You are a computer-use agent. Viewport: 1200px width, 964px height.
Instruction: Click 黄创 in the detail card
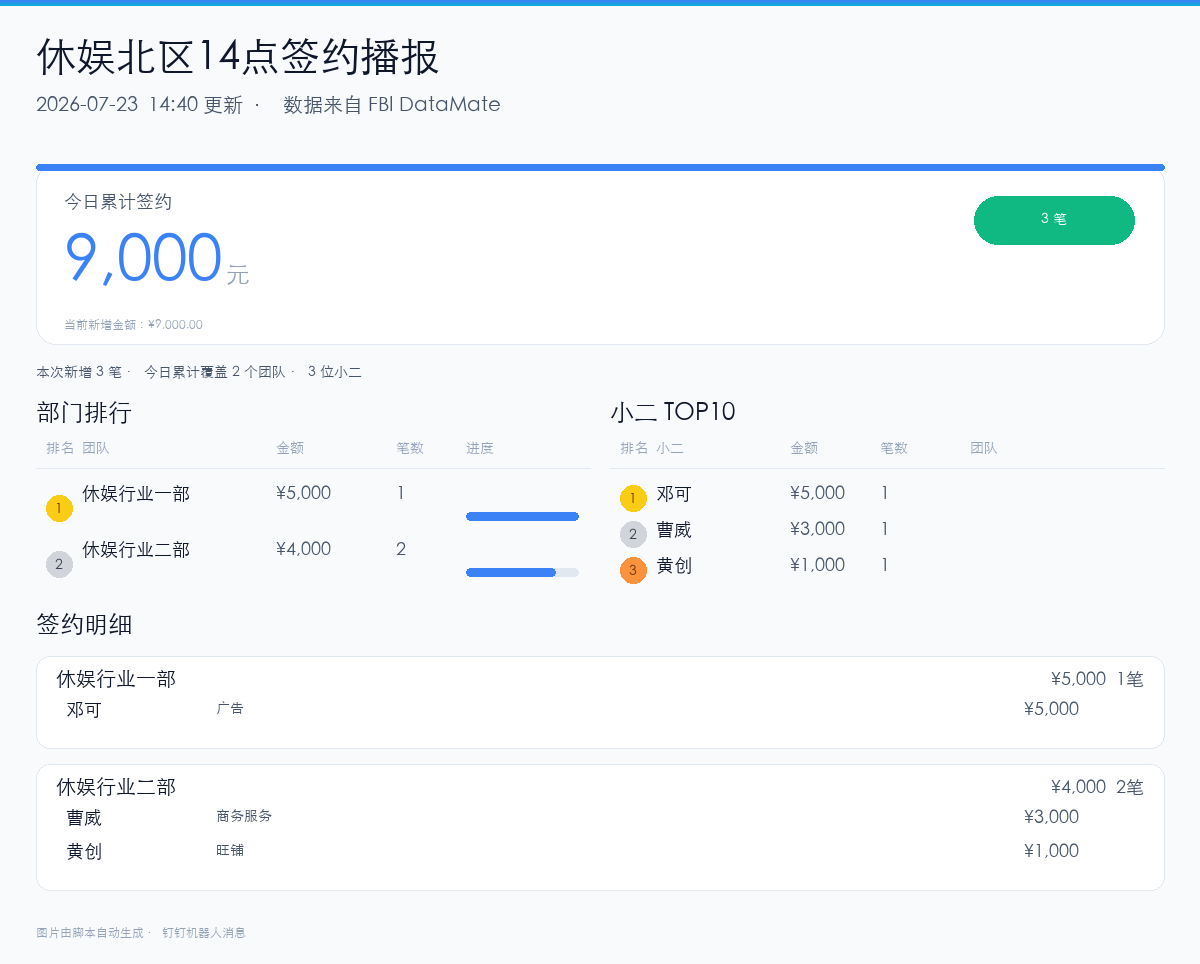coord(84,852)
